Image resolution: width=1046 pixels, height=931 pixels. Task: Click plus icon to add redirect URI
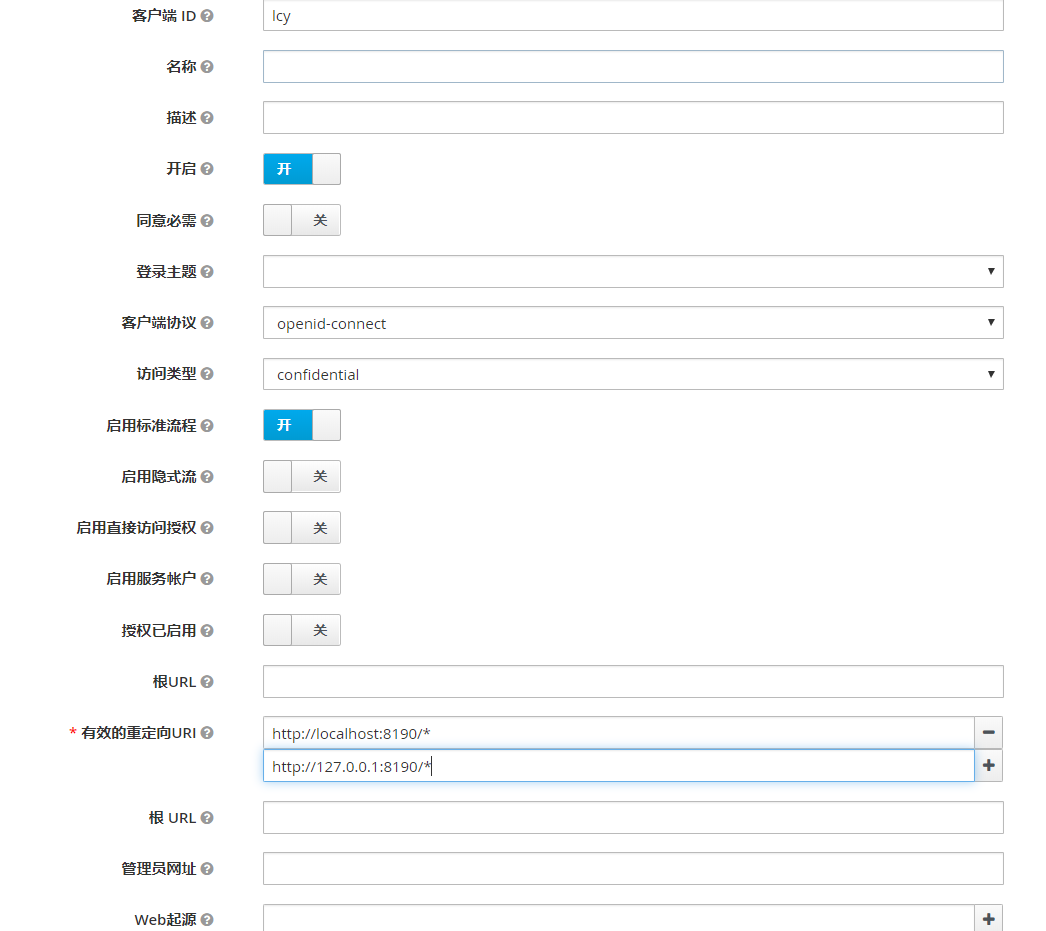pos(988,766)
